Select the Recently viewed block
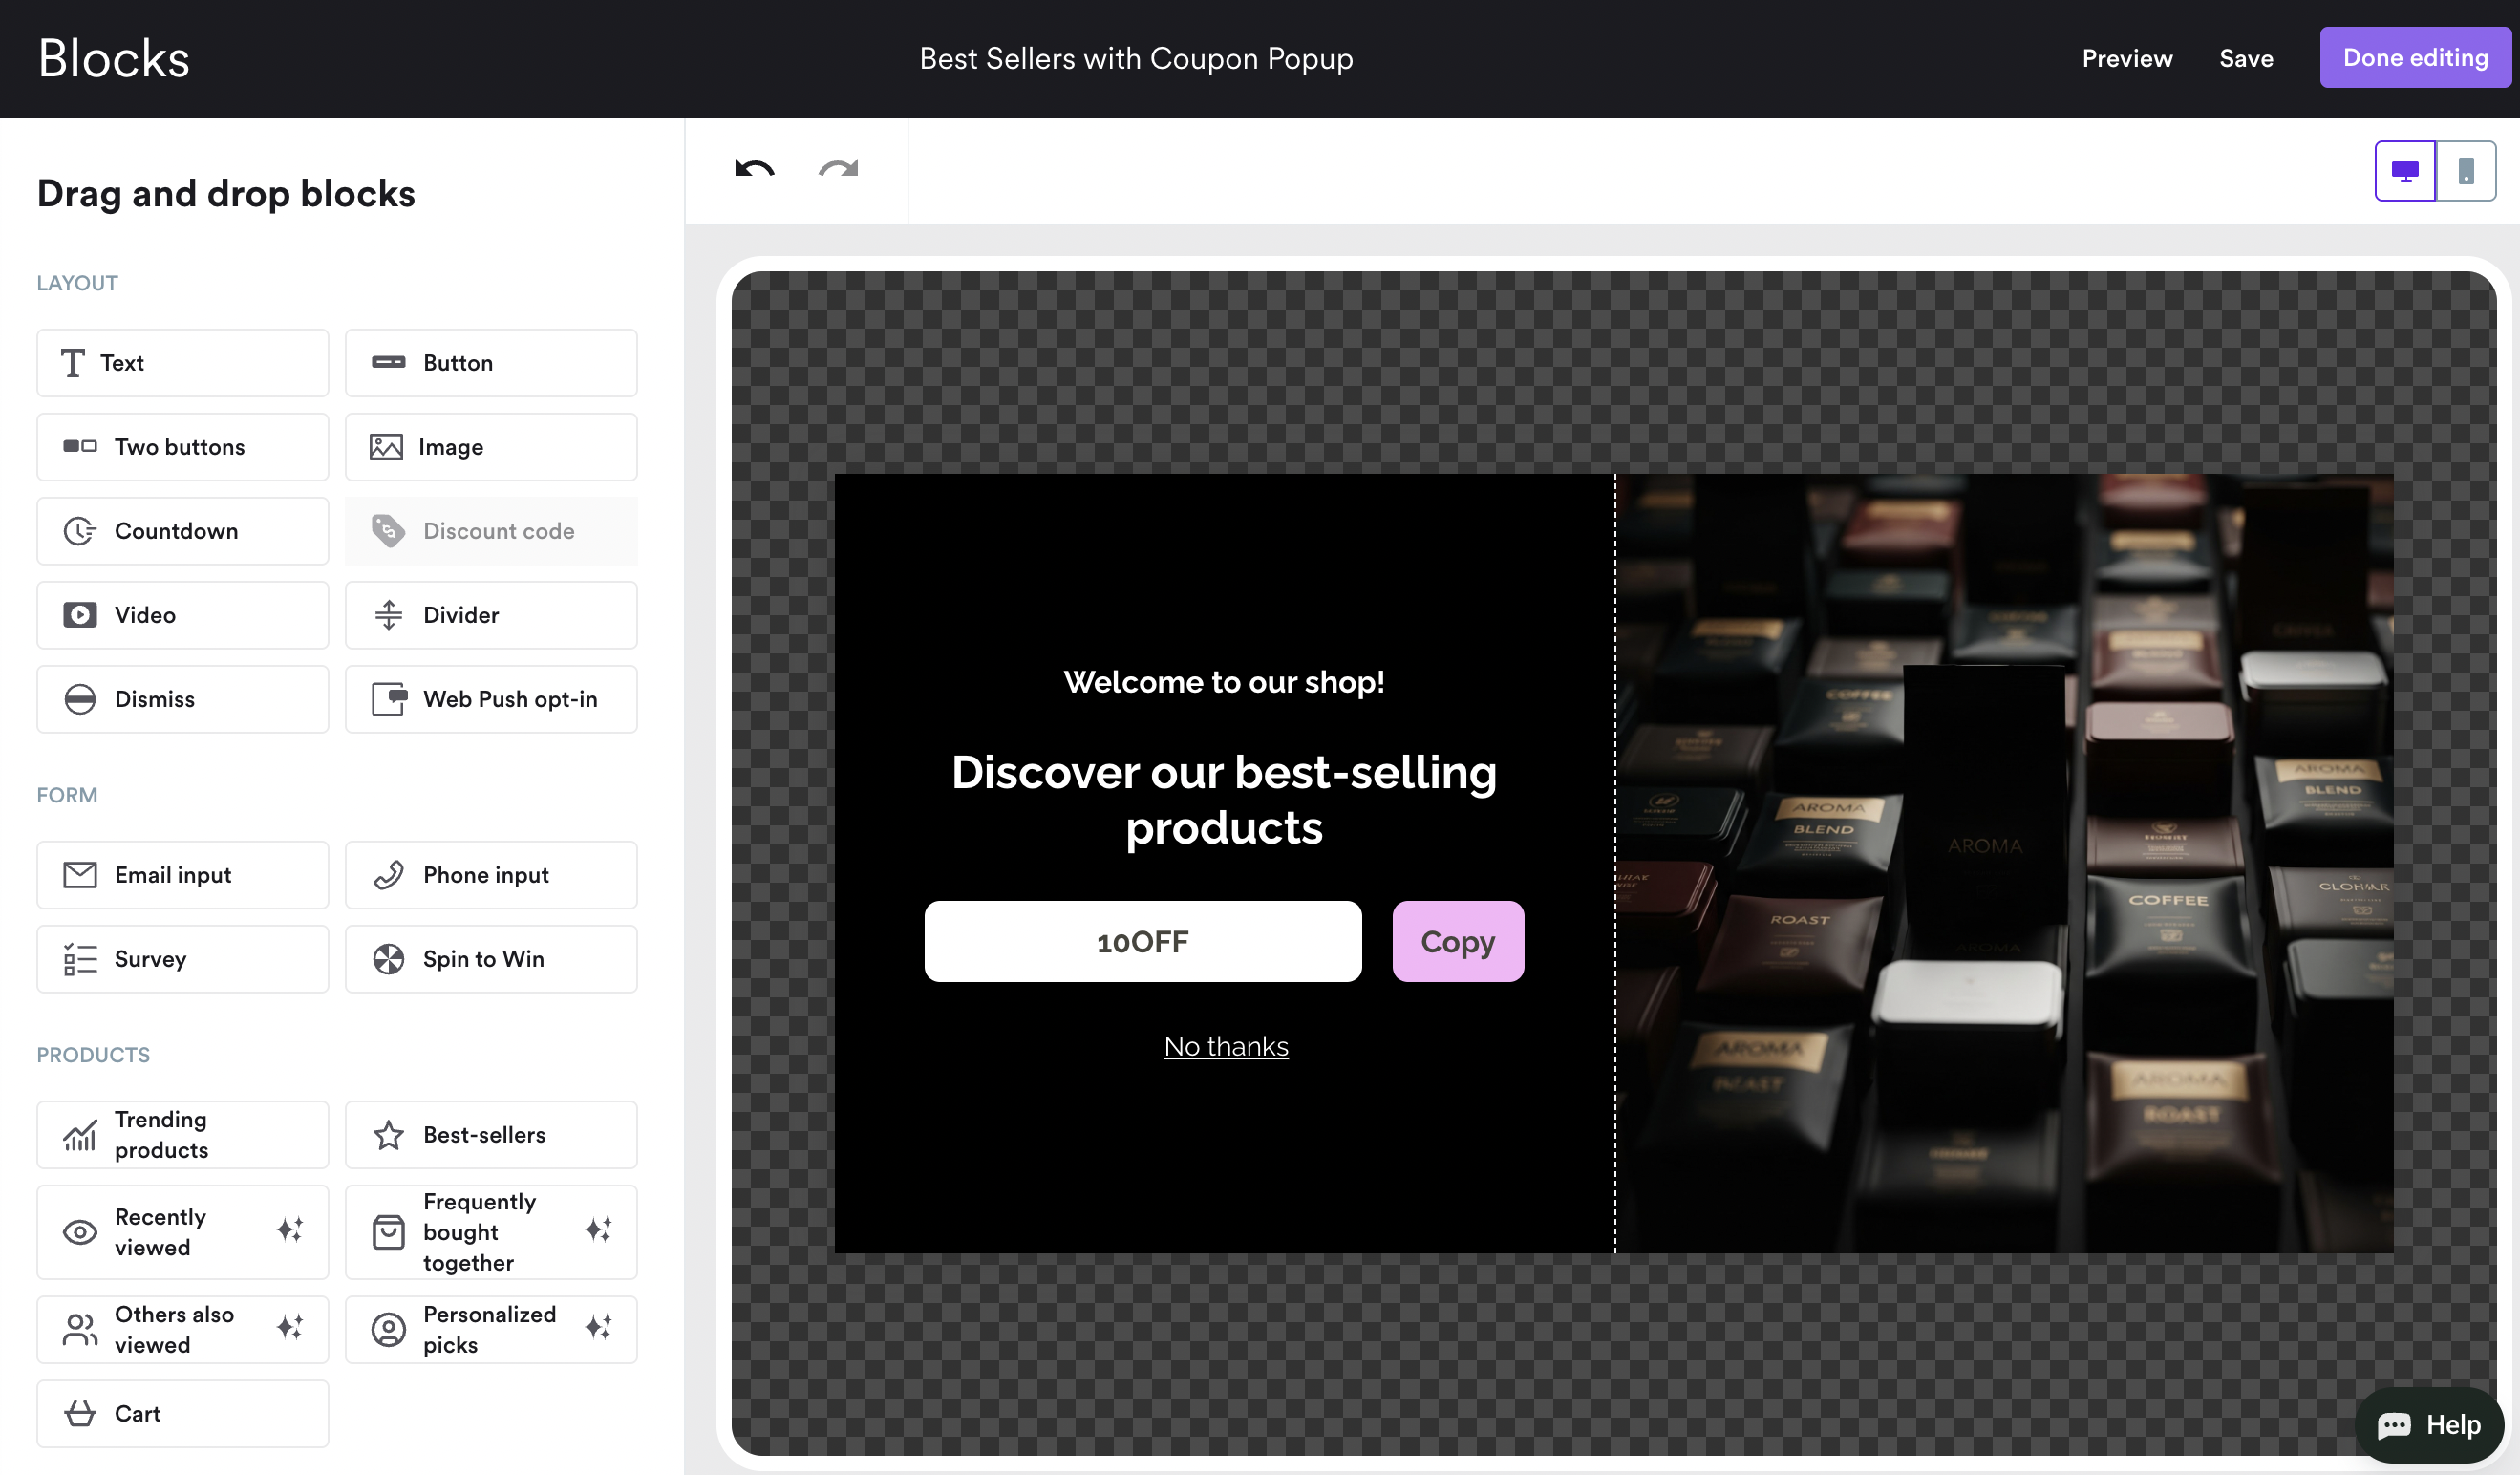Screen dimensions: 2520x1475 182,1232
